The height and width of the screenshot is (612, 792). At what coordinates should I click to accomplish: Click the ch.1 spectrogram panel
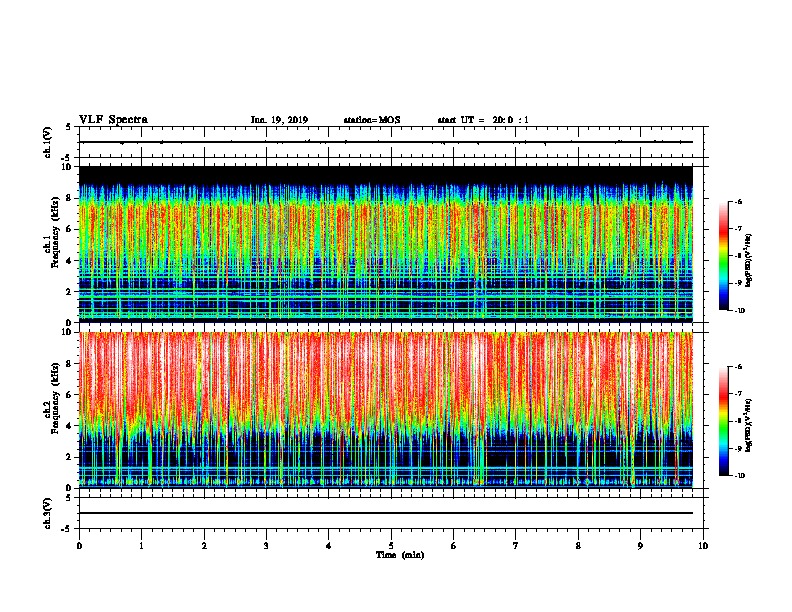pos(386,244)
